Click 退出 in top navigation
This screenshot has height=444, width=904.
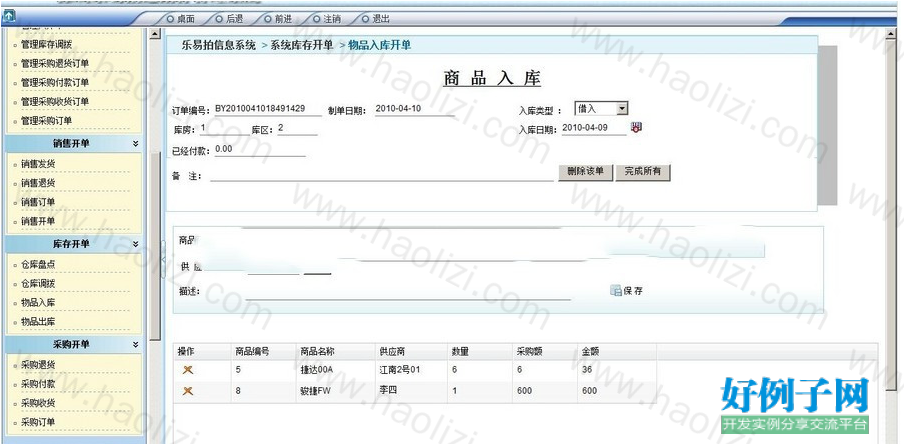point(376,19)
